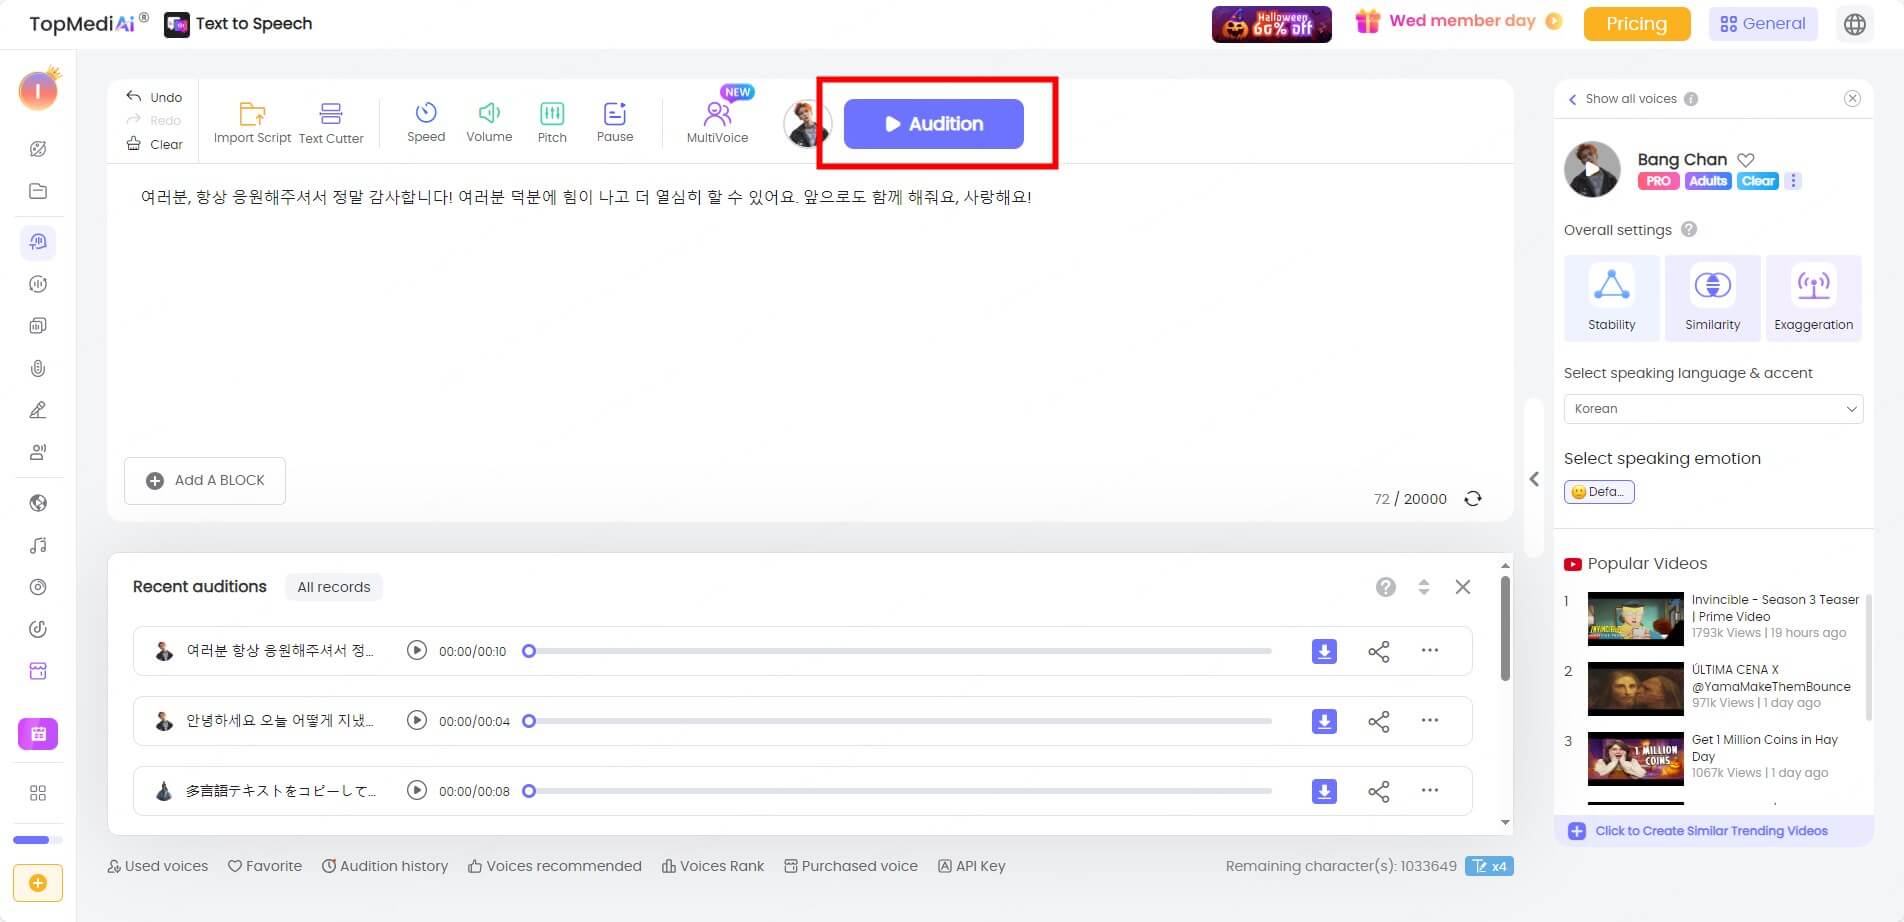Open the General menu
The image size is (1904, 922).
coord(1763,24)
